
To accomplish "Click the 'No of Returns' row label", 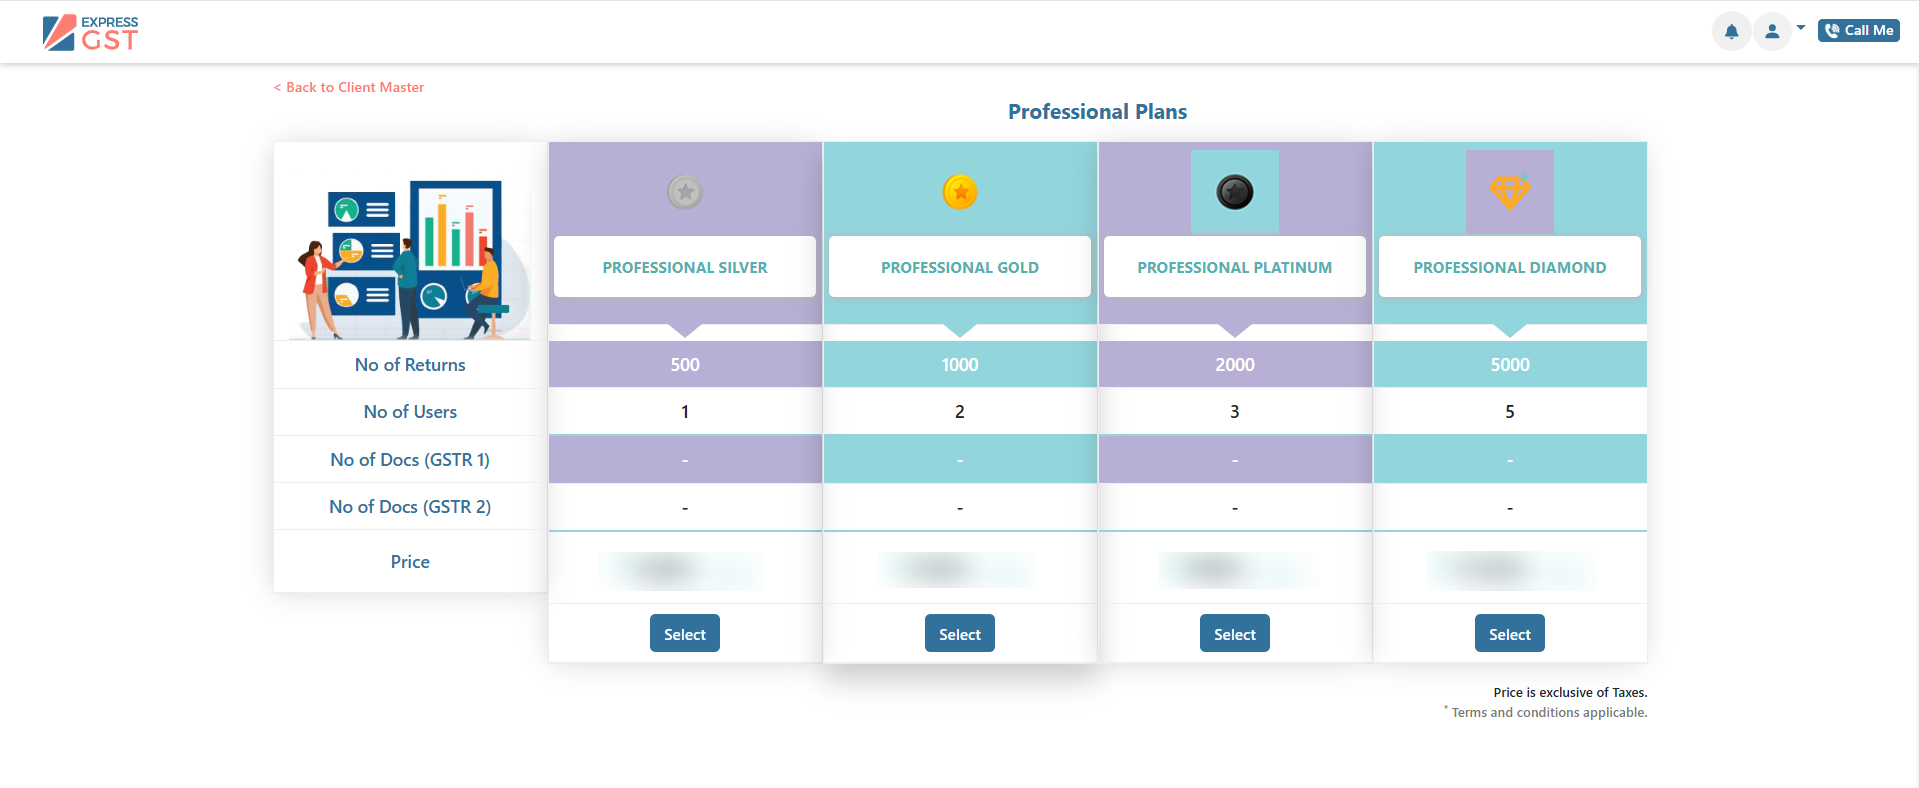I will click(410, 365).
